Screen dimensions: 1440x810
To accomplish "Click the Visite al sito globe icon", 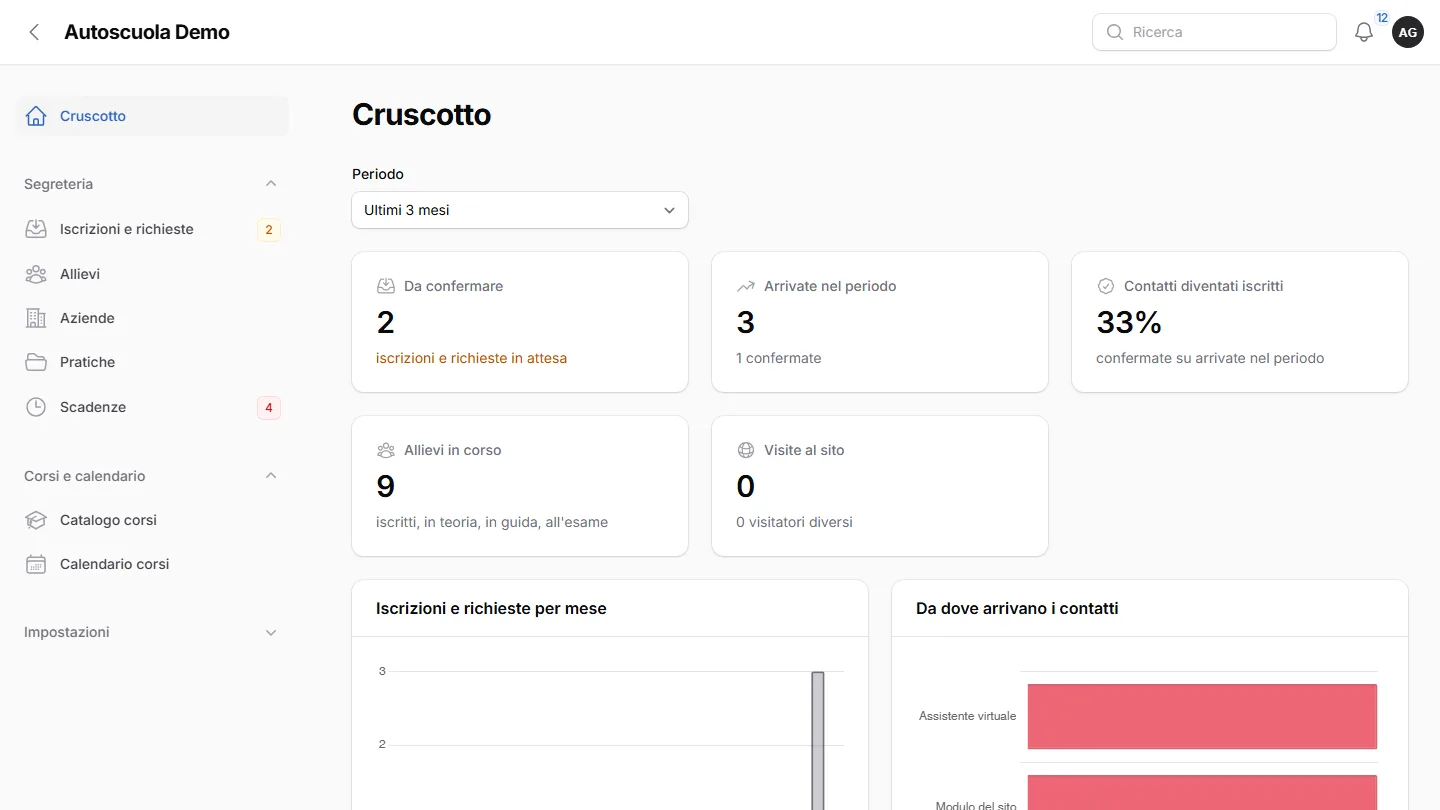I will [x=746, y=450].
